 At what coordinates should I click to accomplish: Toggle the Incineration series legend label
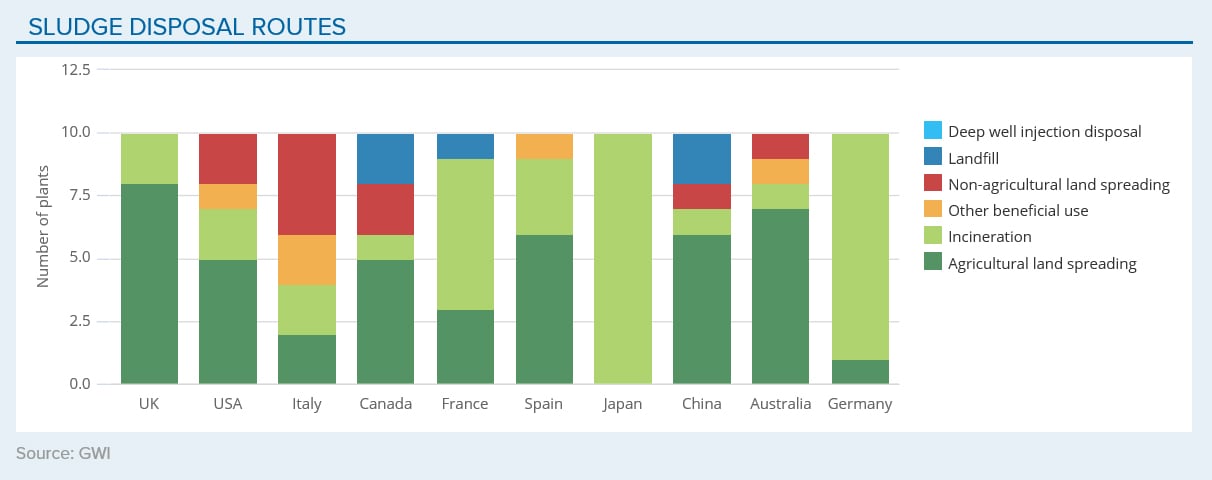pyautogui.click(x=989, y=237)
